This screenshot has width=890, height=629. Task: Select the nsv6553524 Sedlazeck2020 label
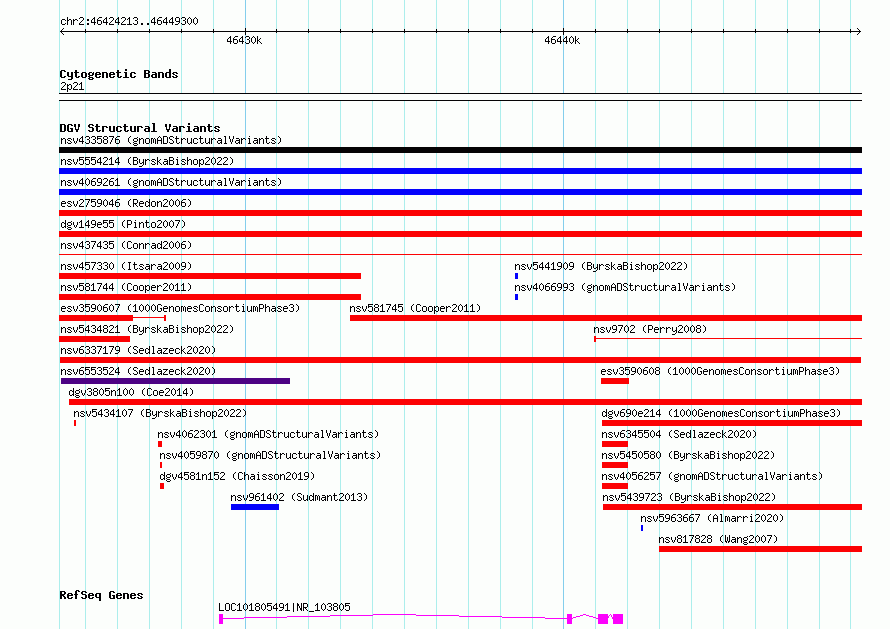(138, 371)
